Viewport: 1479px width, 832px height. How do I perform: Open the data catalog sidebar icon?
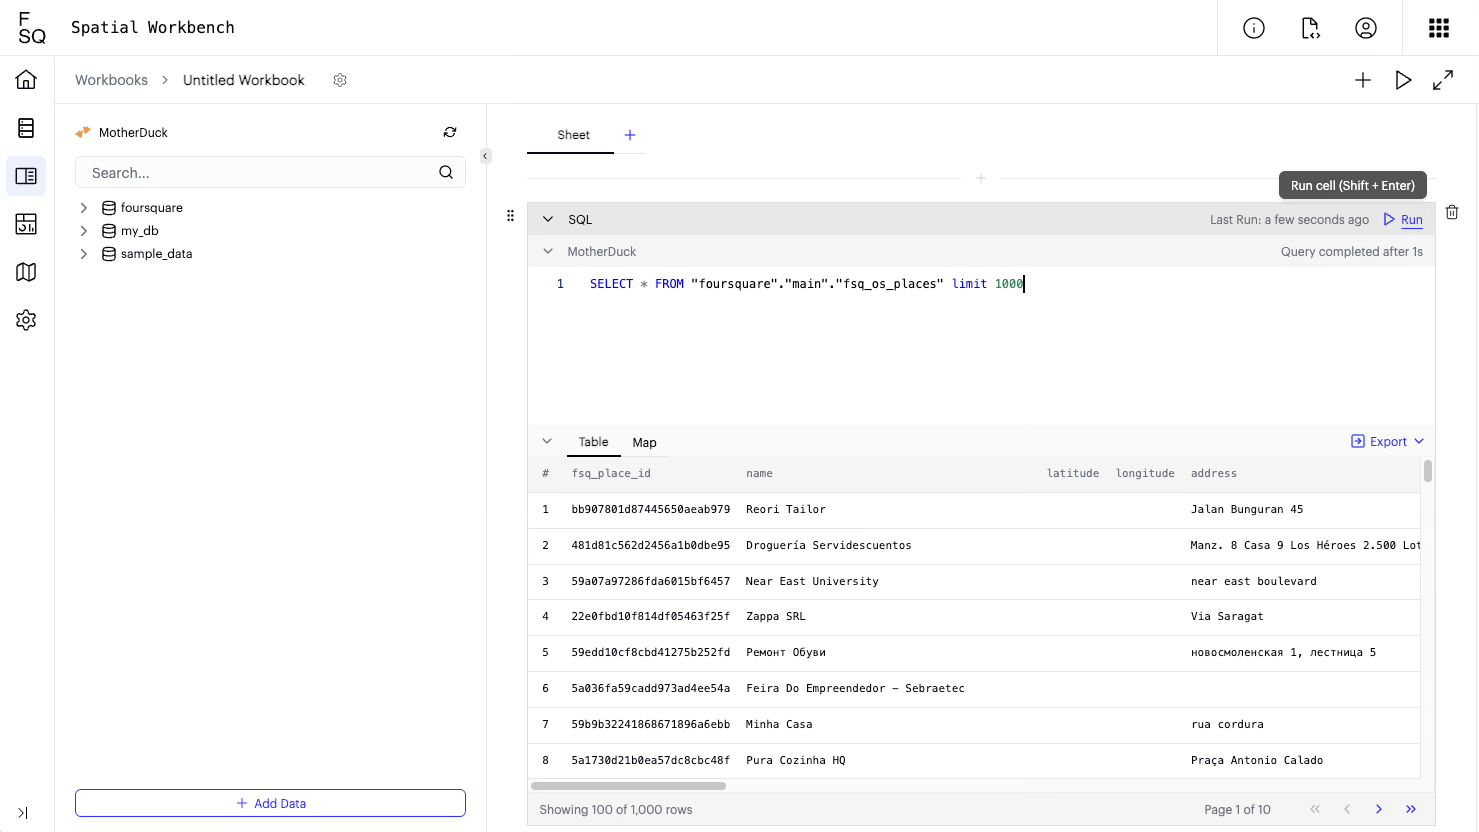click(x=26, y=128)
